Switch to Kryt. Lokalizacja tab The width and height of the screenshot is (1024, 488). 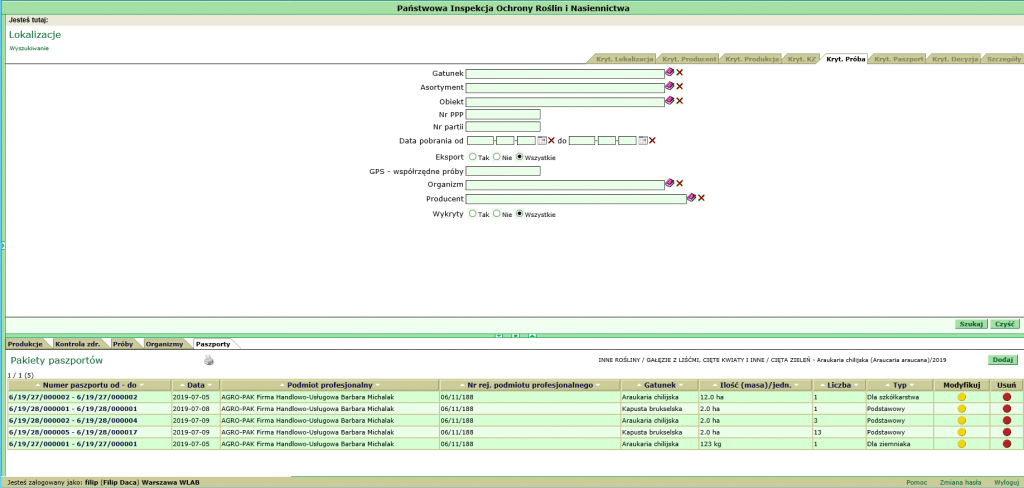point(624,59)
